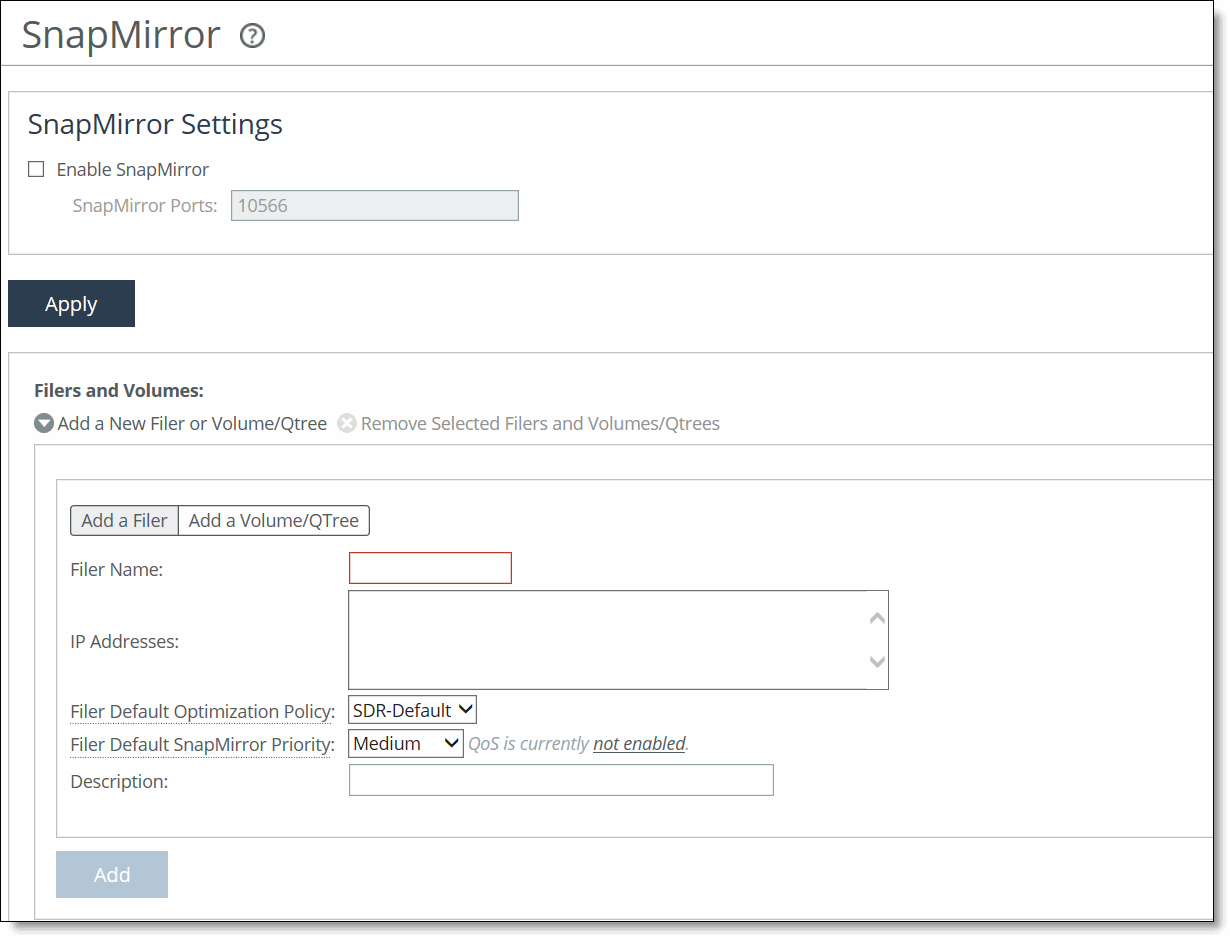
Task: Open the Filer Default Optimization Policy dropdown
Action: [412, 709]
